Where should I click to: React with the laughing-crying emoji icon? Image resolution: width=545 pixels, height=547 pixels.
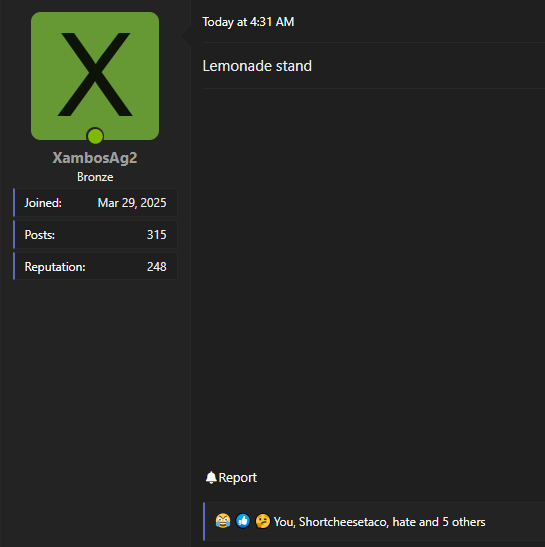(223, 521)
